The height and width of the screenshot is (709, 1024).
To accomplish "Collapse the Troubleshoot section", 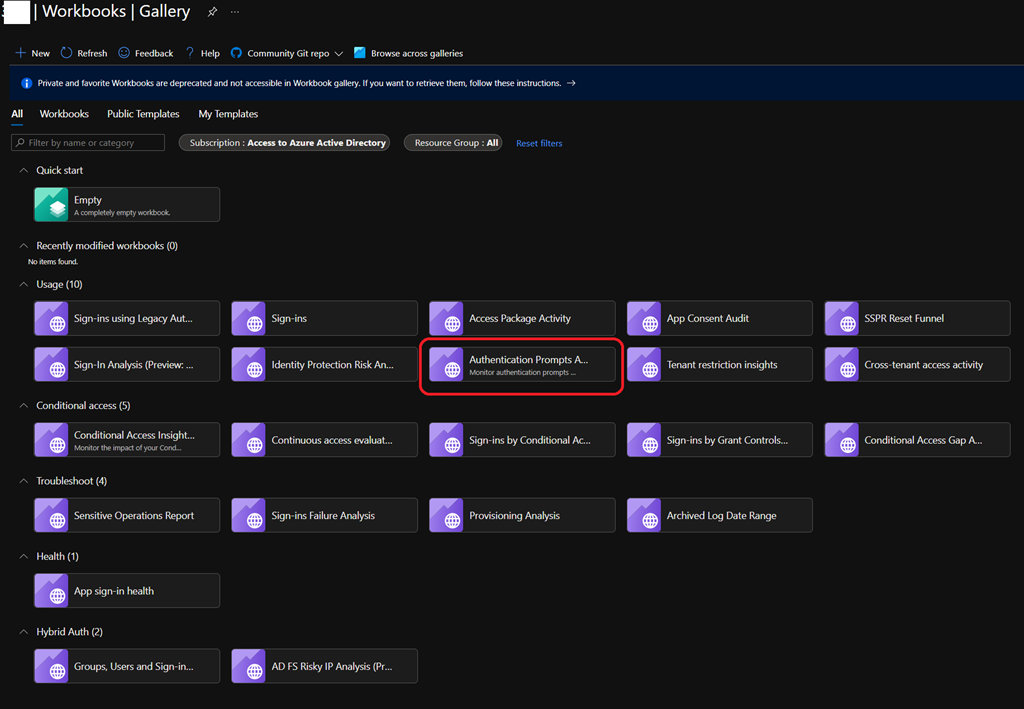I will [24, 481].
